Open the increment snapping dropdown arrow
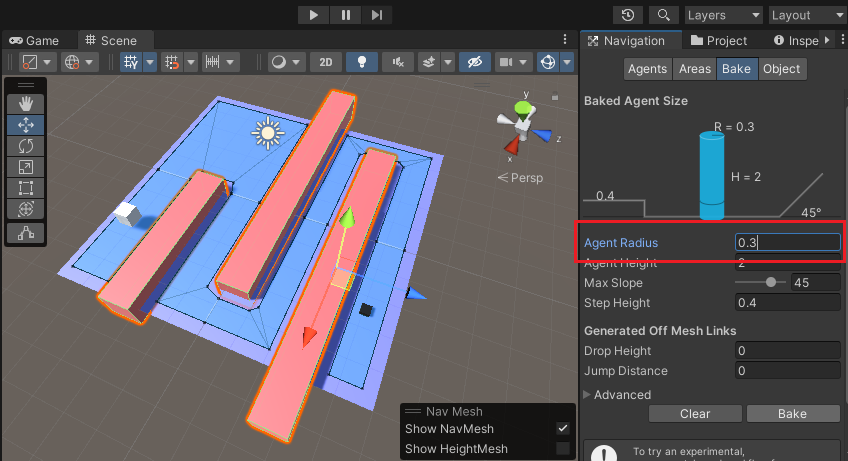 tap(230, 62)
